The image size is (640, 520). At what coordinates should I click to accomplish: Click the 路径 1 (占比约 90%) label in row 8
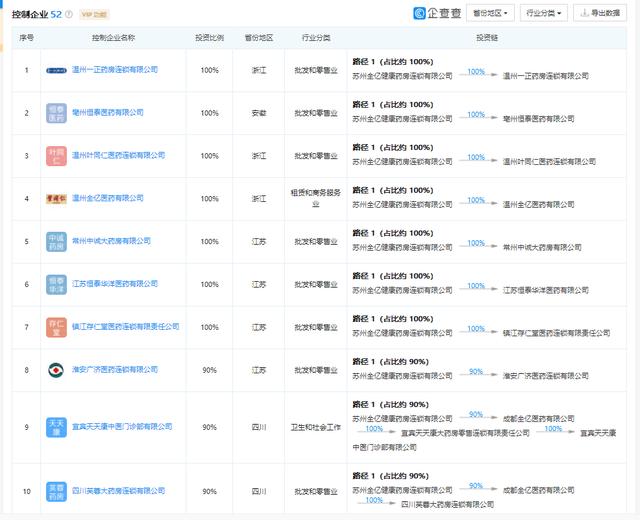(x=391, y=362)
